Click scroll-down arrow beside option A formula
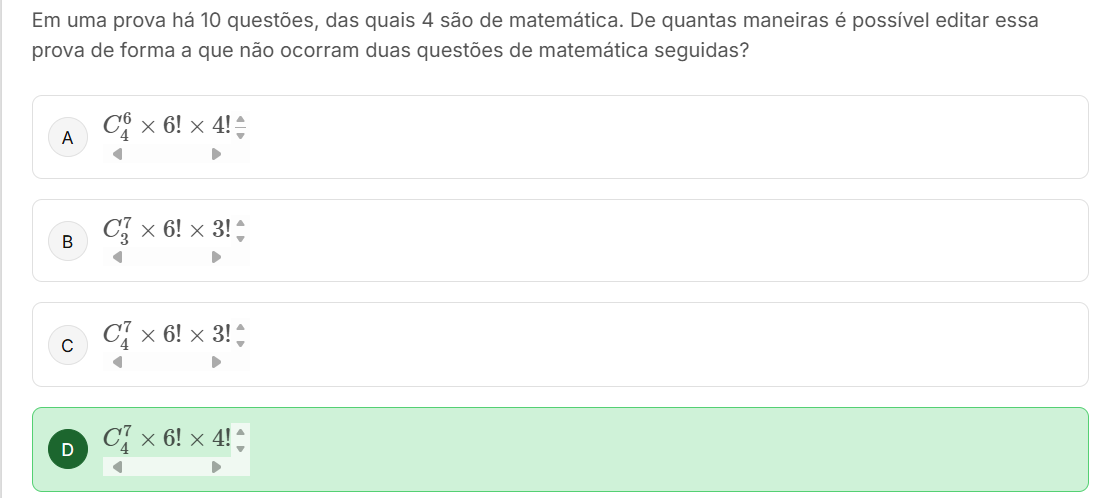1108x498 pixels. click(x=240, y=134)
